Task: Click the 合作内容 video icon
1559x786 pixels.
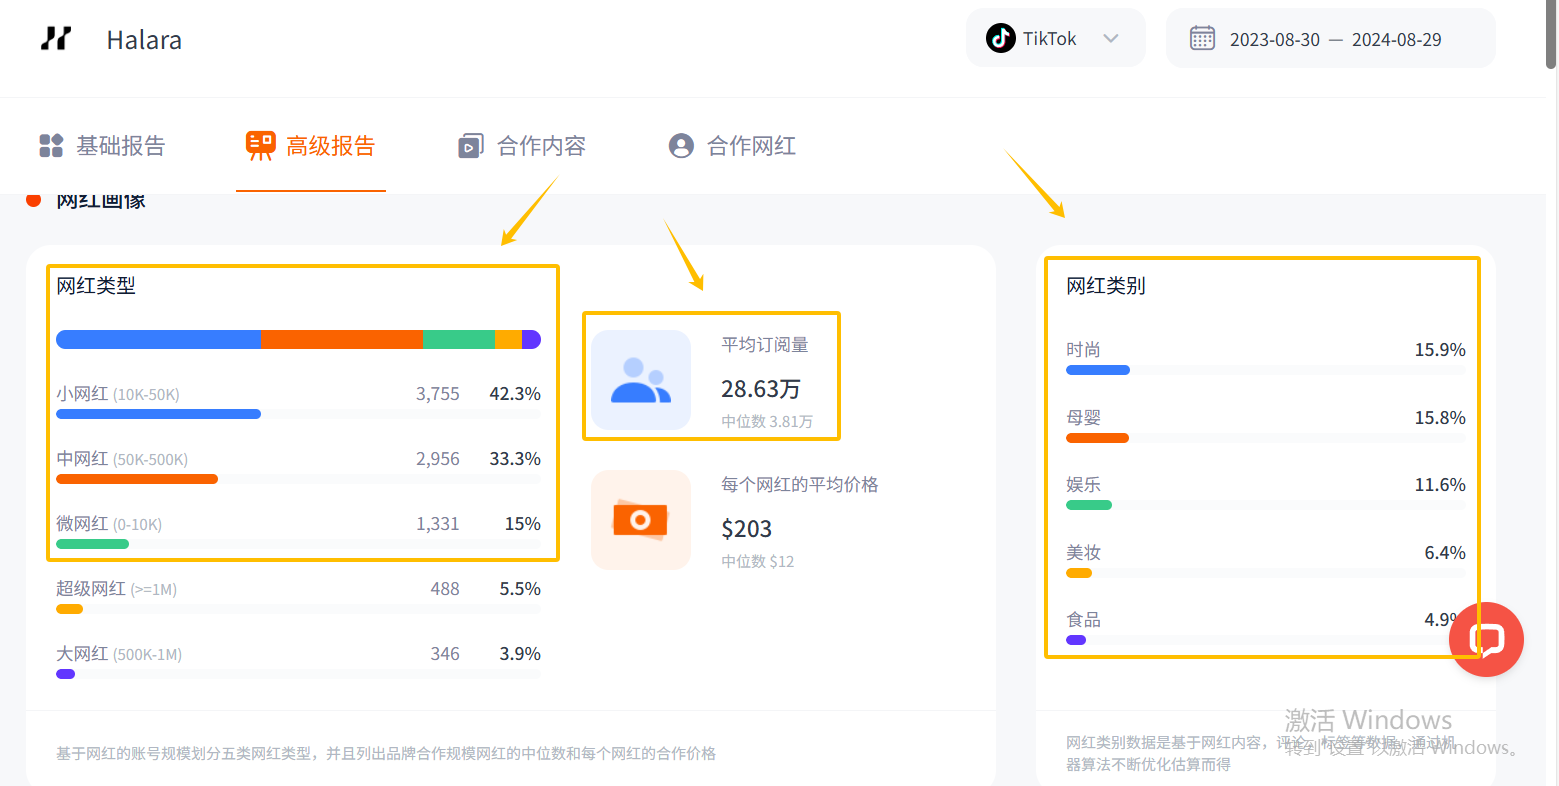Action: tap(470, 146)
